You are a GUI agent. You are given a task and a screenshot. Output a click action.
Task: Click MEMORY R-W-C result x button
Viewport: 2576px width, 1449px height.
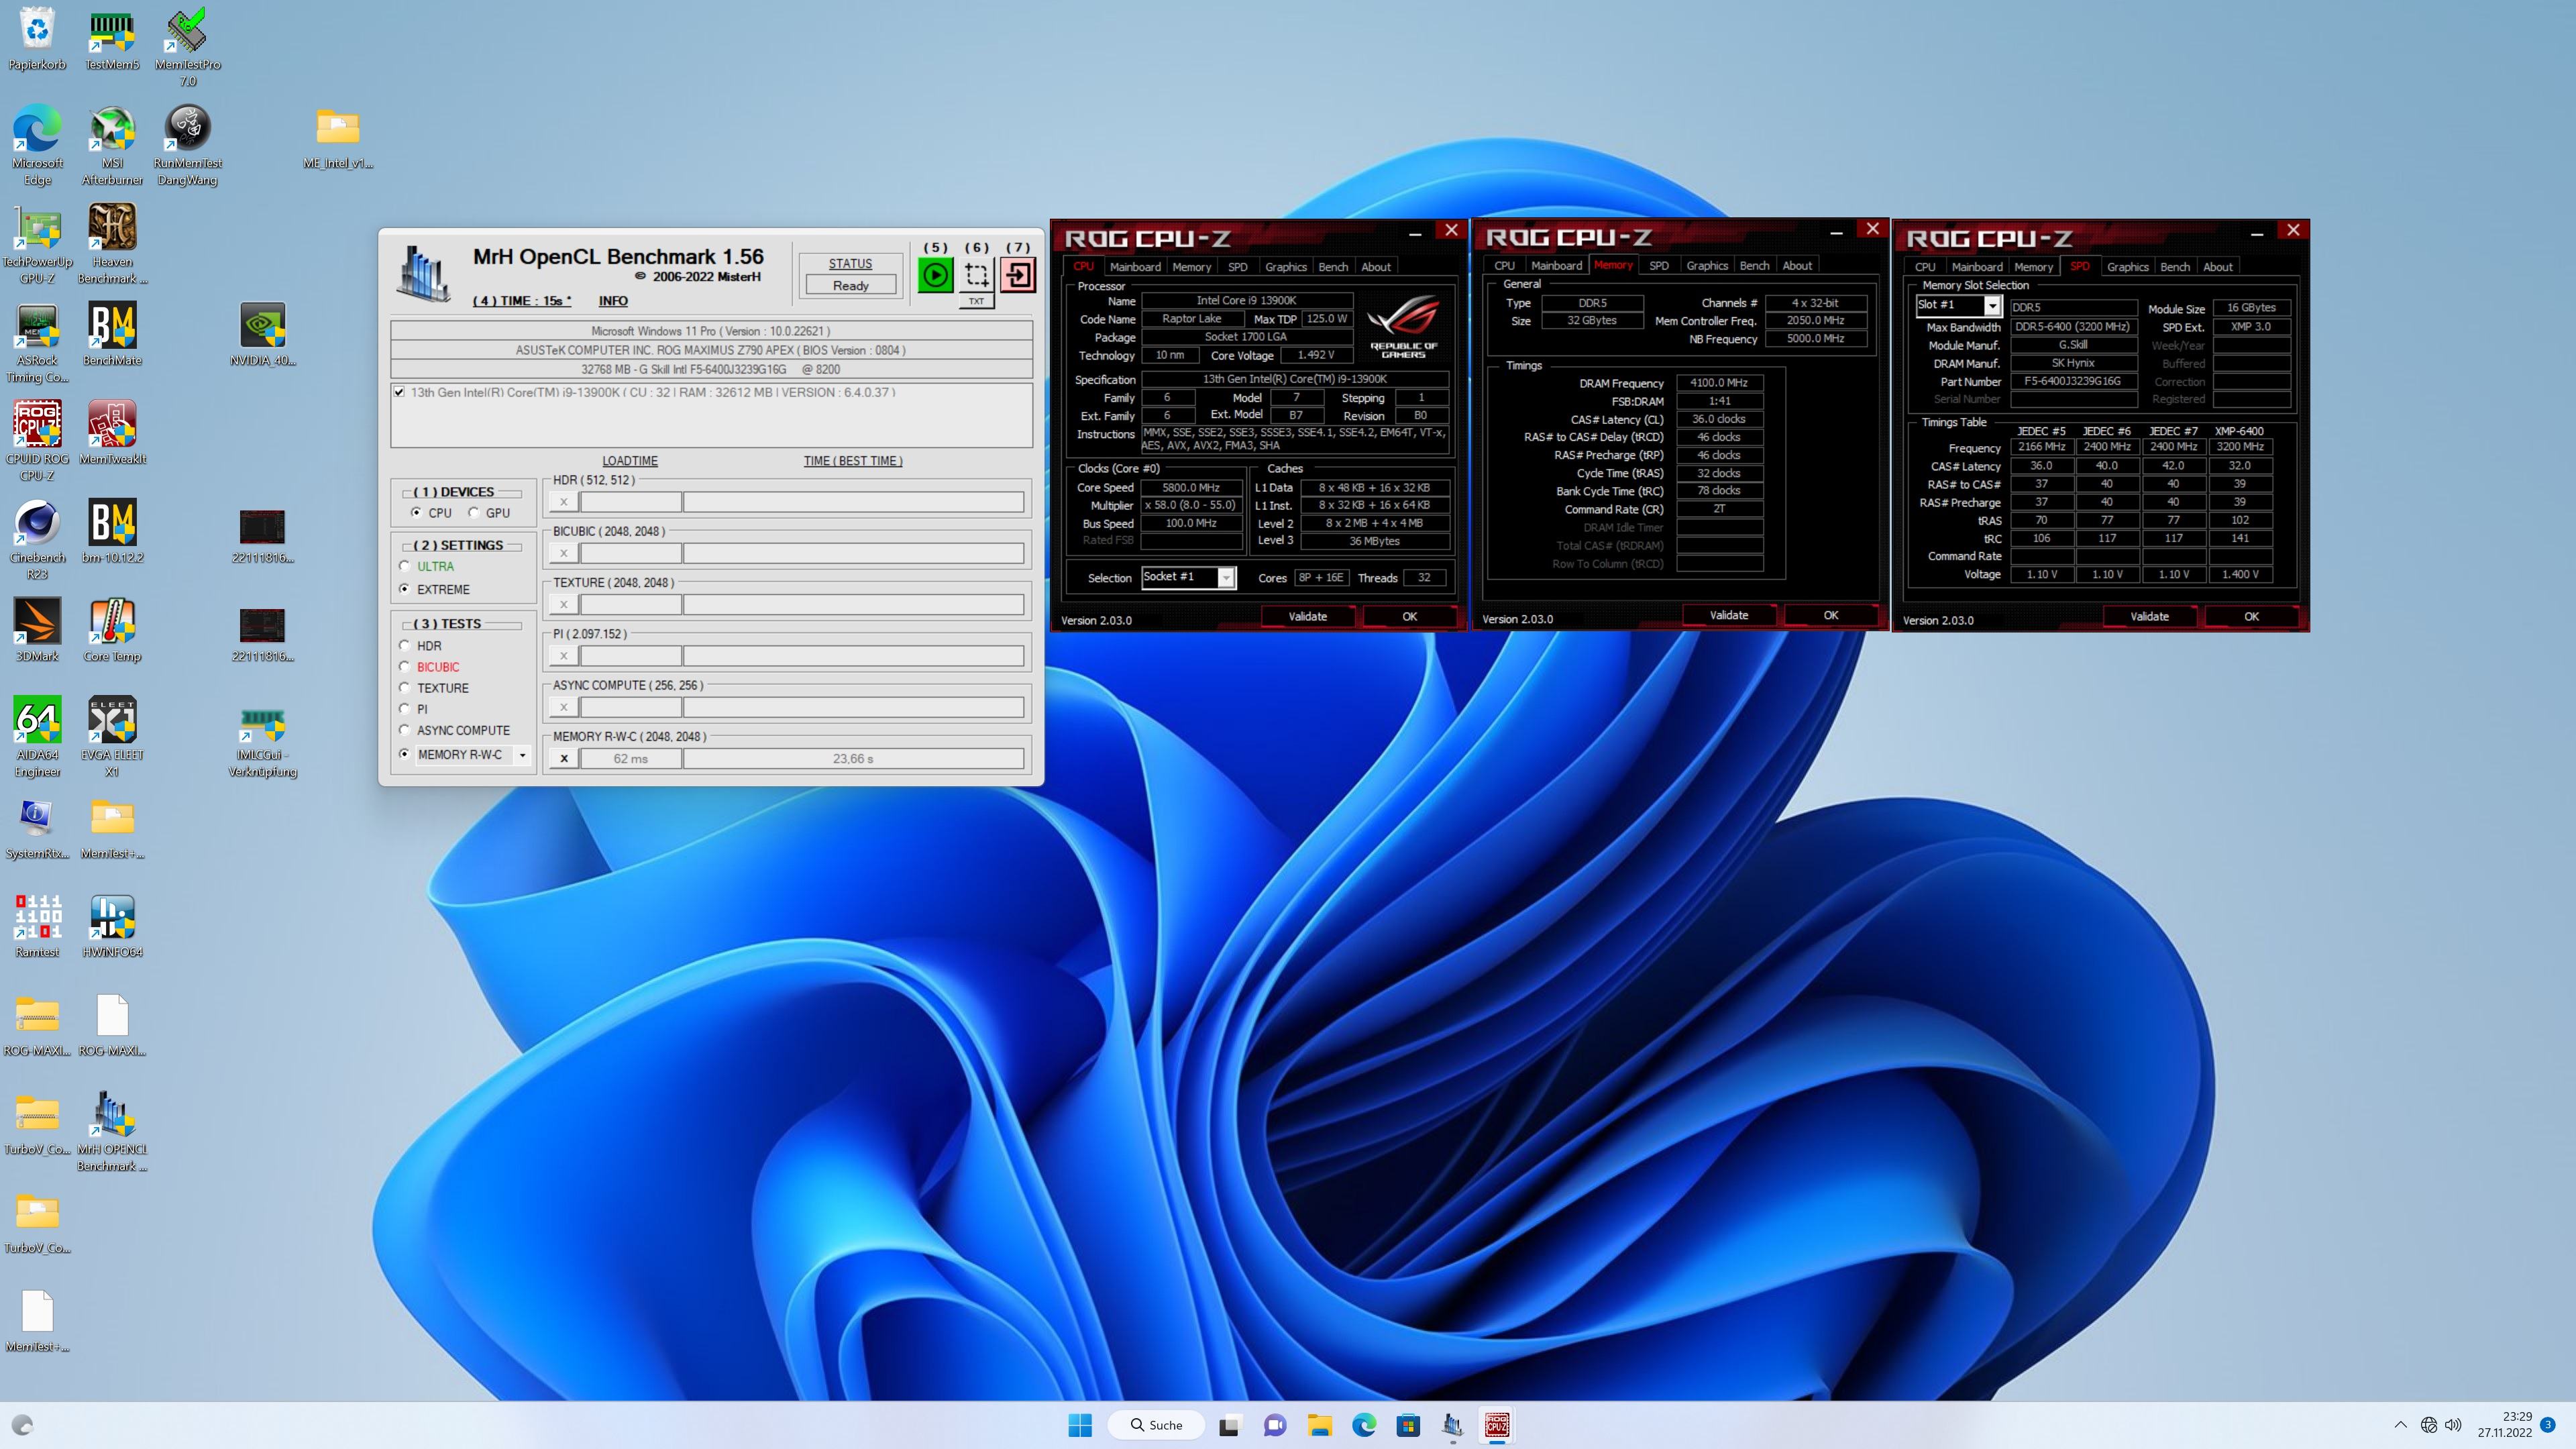click(564, 759)
